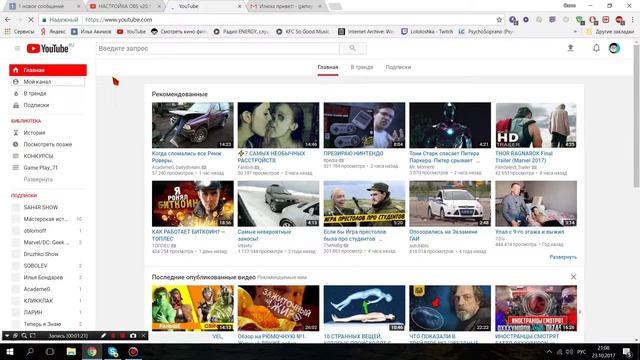Open File Explorer from the taskbar
This screenshot has height=360, width=640.
coord(71,351)
